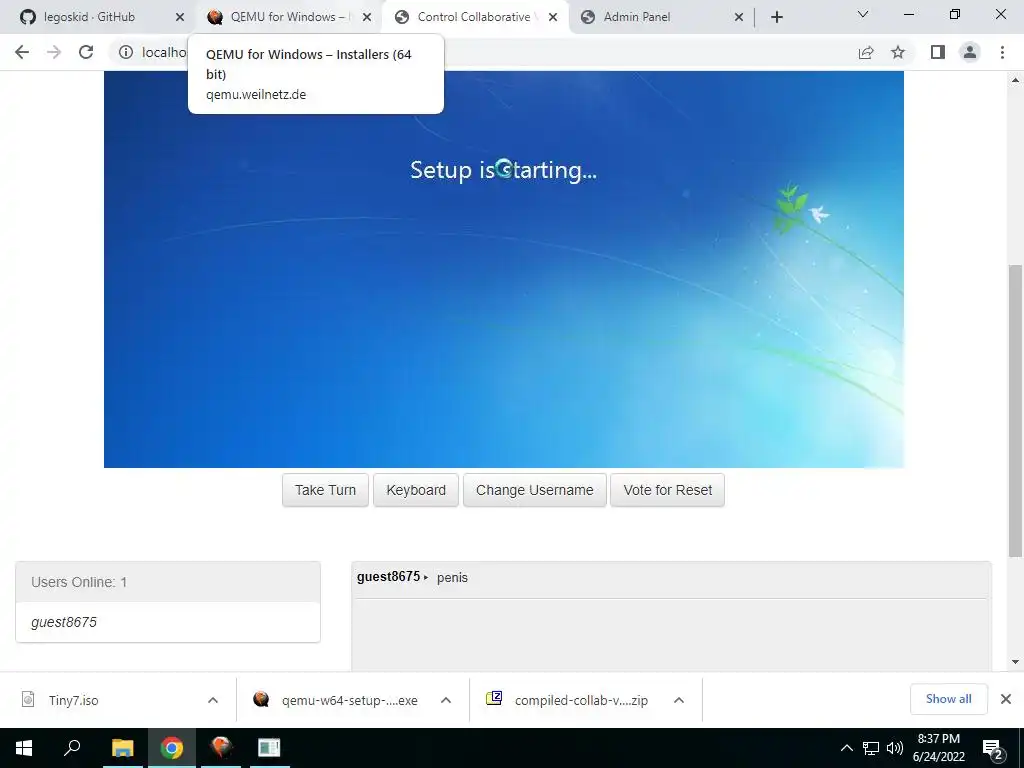1024x768 pixels.
Task: Open the qemu-w64-setup exe download
Action: pos(349,700)
